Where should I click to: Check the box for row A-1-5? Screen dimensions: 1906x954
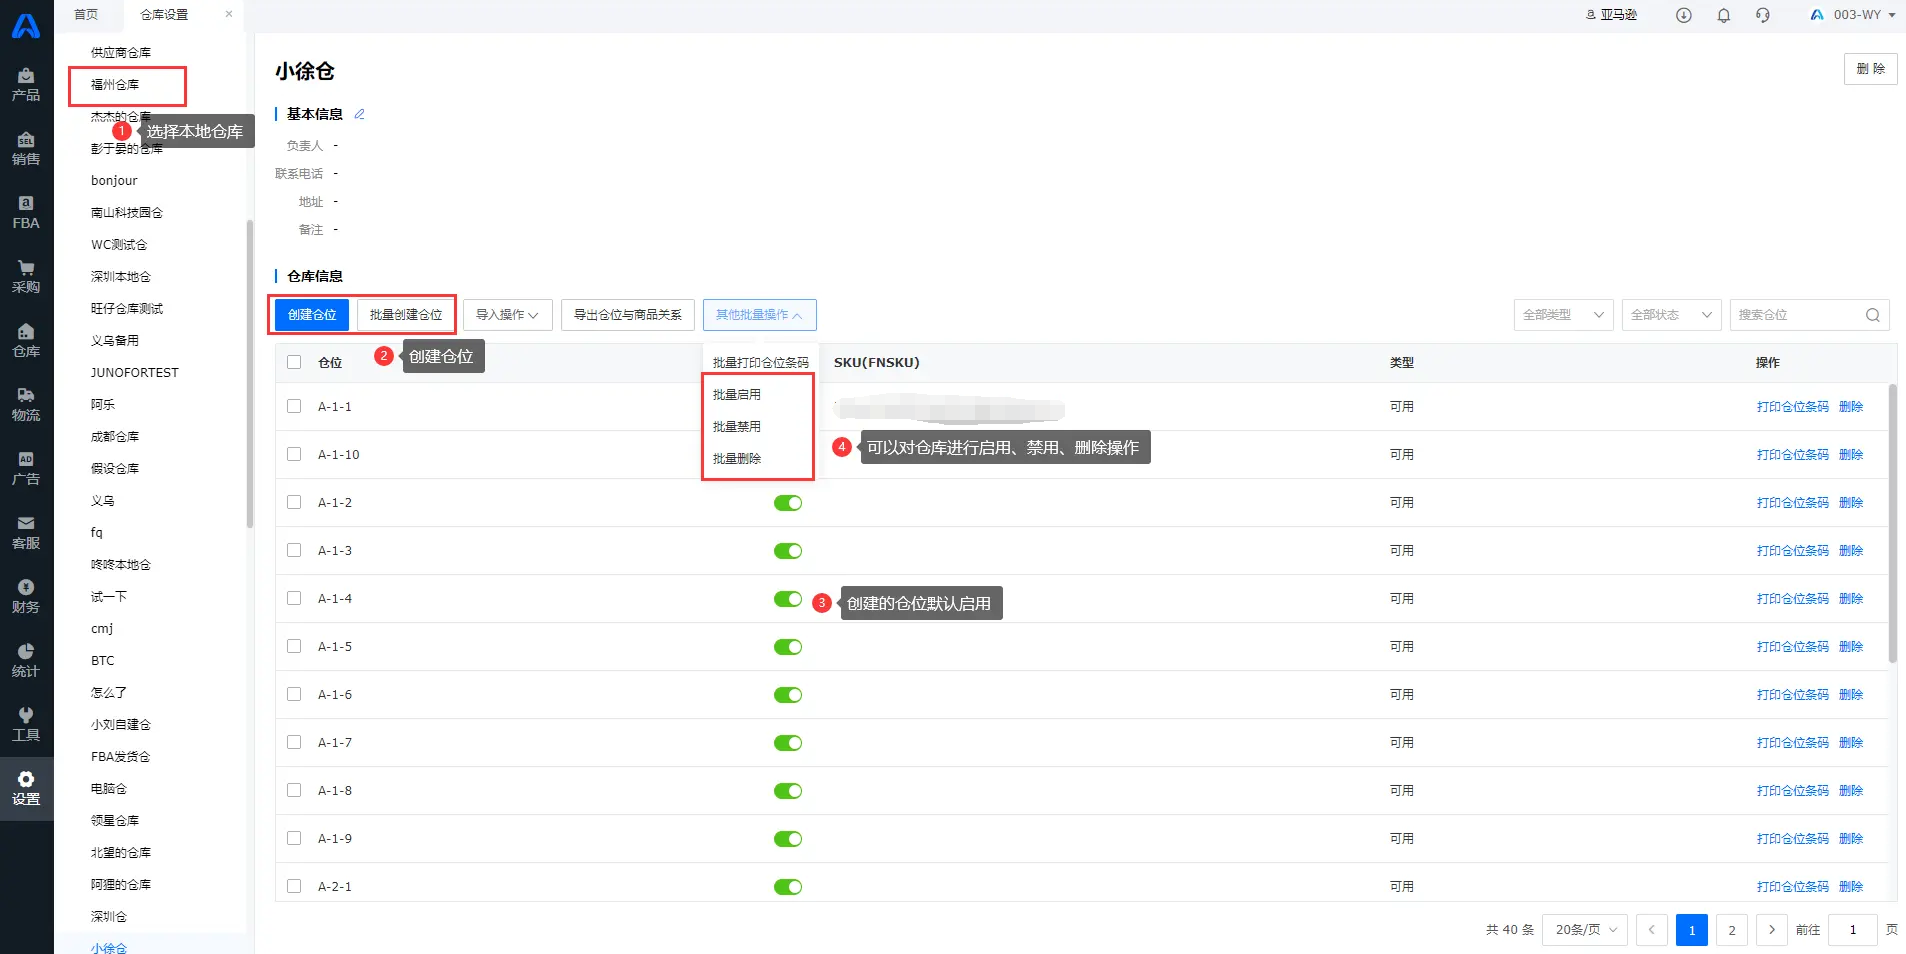294,646
